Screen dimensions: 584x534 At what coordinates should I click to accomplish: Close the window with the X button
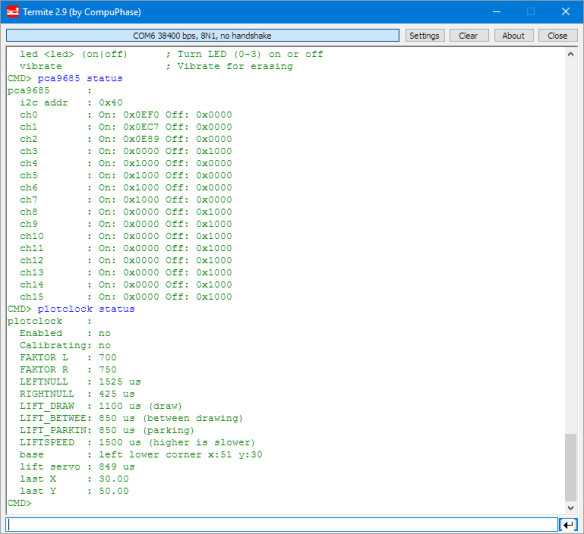tap(565, 12)
